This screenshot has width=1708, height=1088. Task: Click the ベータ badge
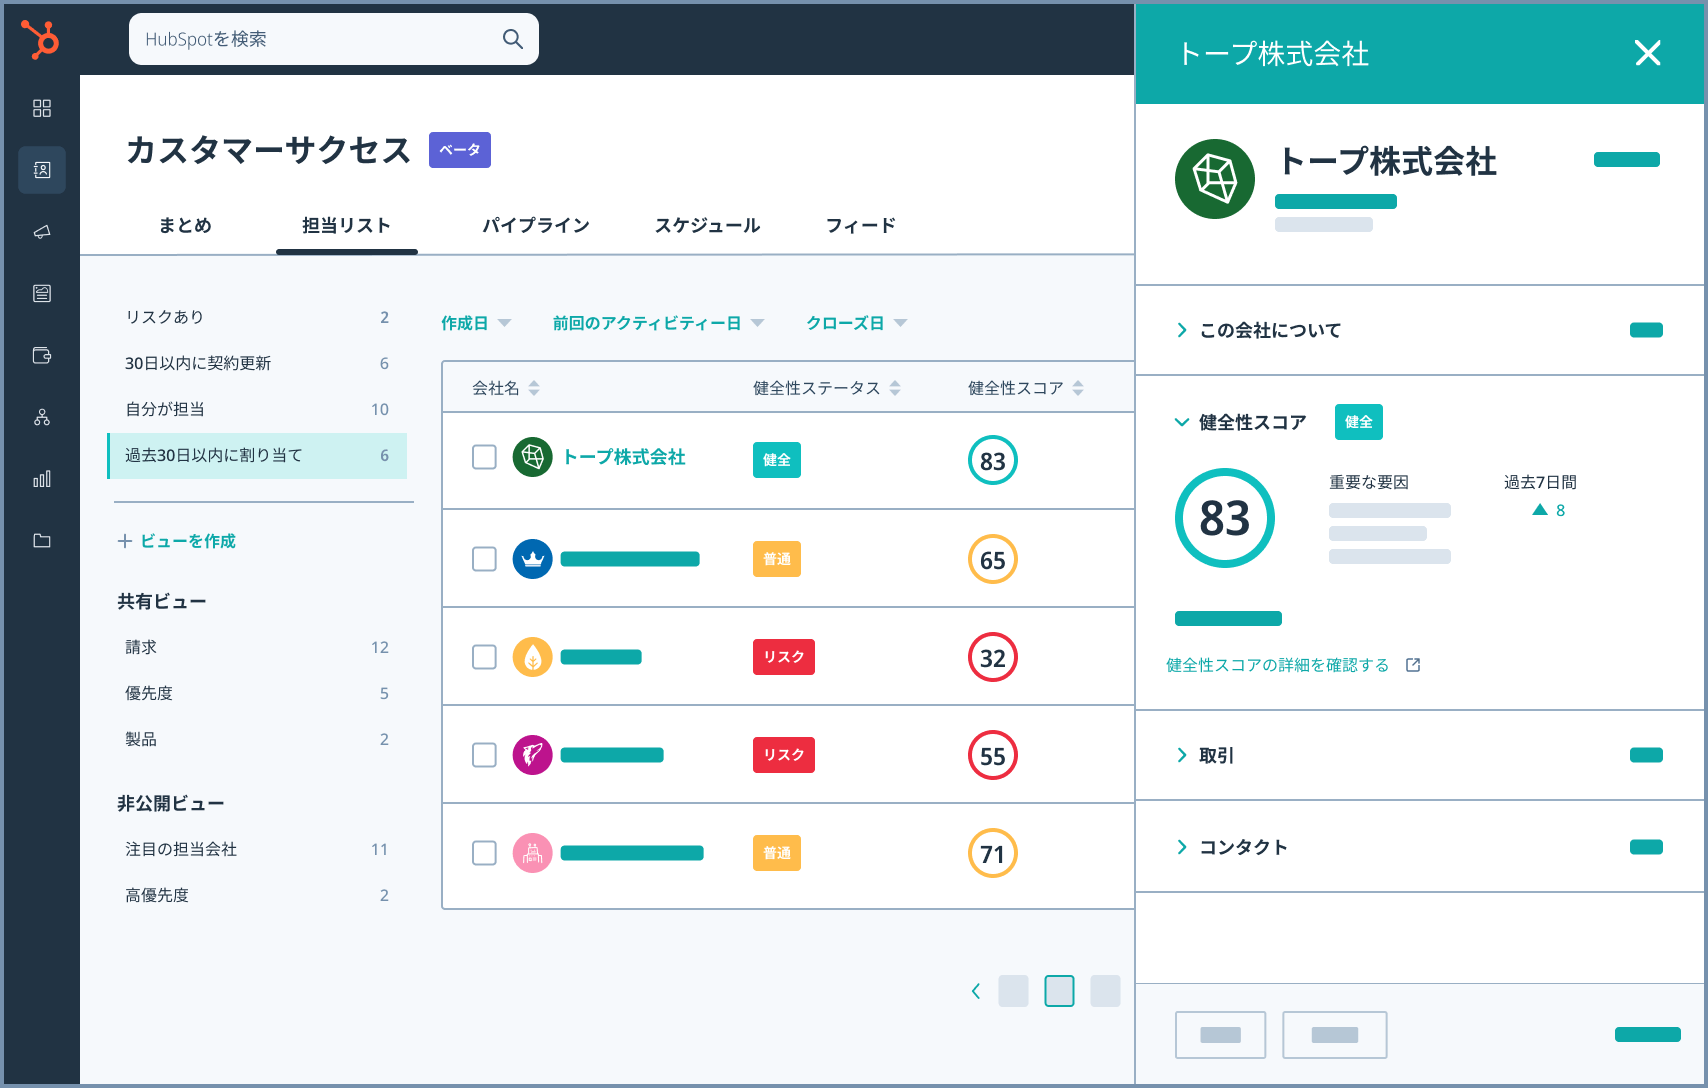pos(460,150)
